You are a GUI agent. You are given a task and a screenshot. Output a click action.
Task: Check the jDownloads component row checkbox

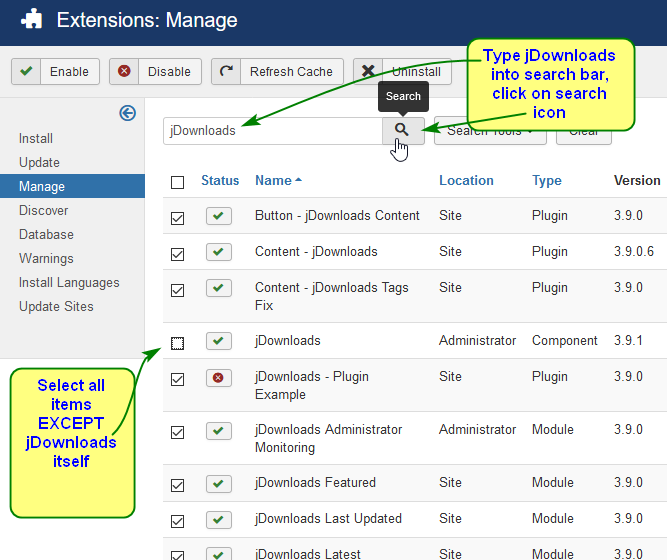tap(177, 343)
